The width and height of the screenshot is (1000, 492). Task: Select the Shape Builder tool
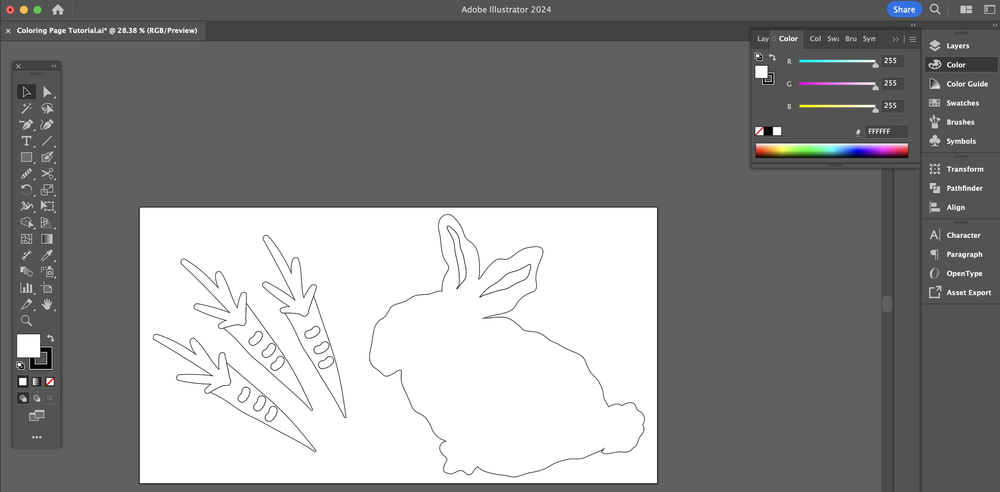pyautogui.click(x=27, y=223)
